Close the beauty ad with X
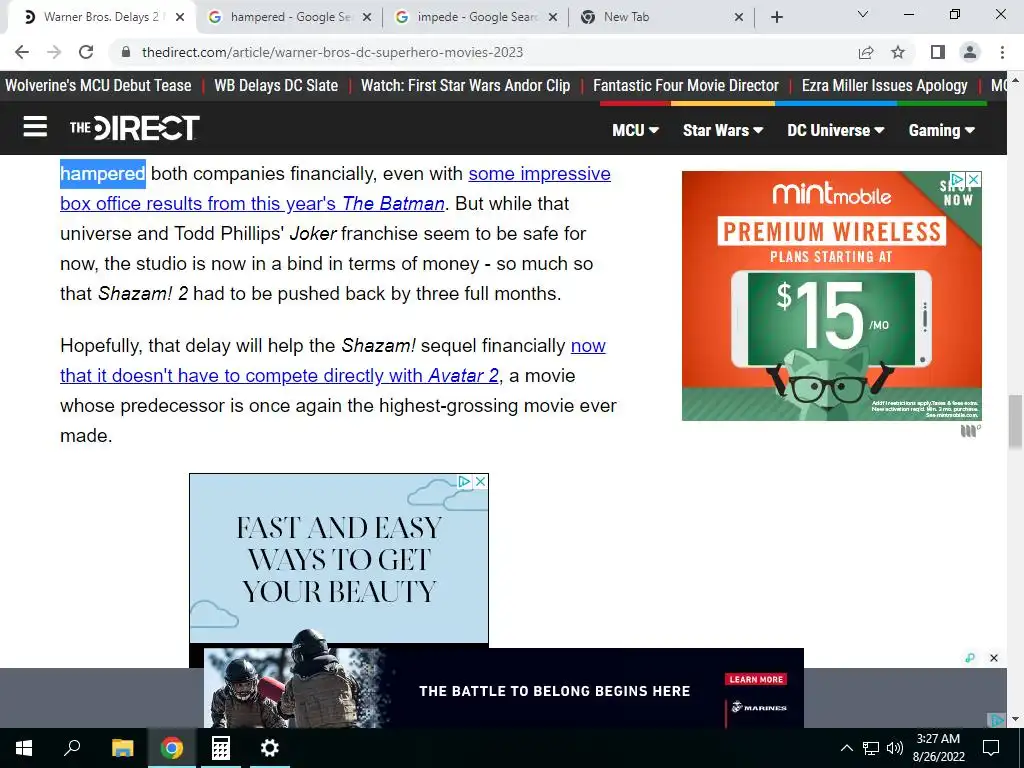Image resolution: width=1024 pixels, height=768 pixels. 480,481
